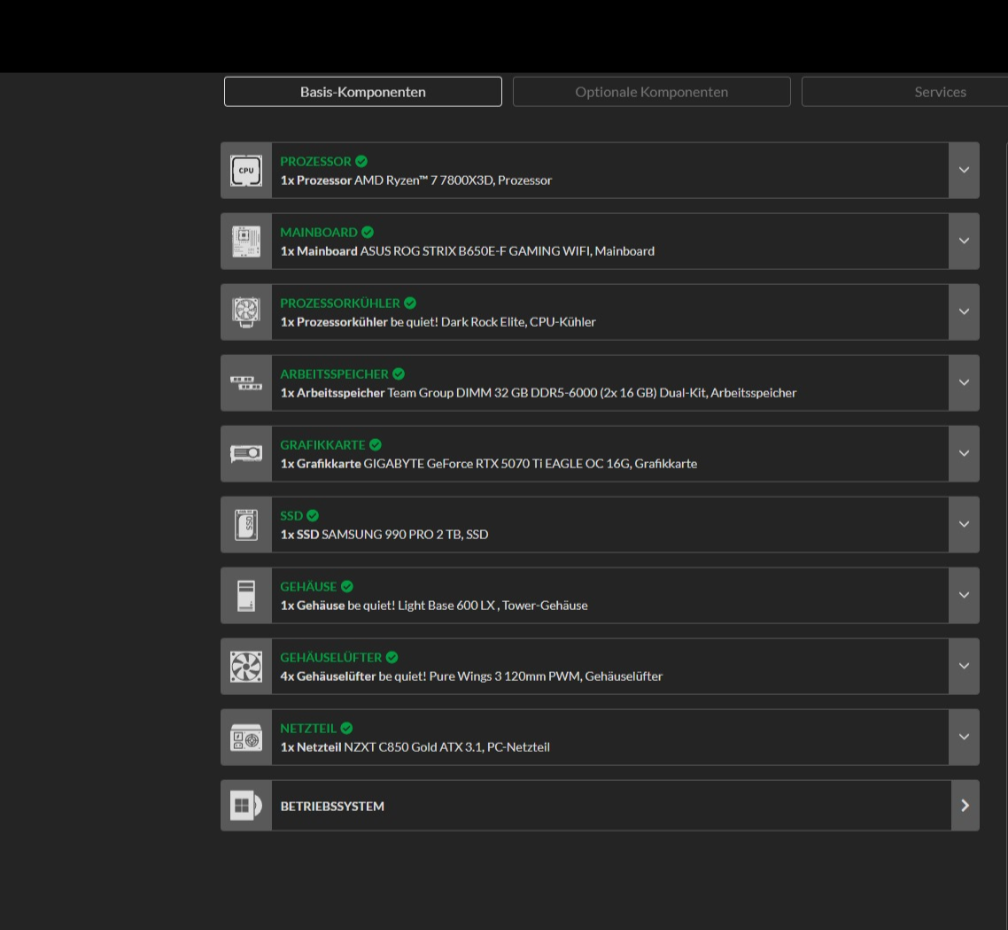Expand the Mainboard row chevron

tap(964, 241)
